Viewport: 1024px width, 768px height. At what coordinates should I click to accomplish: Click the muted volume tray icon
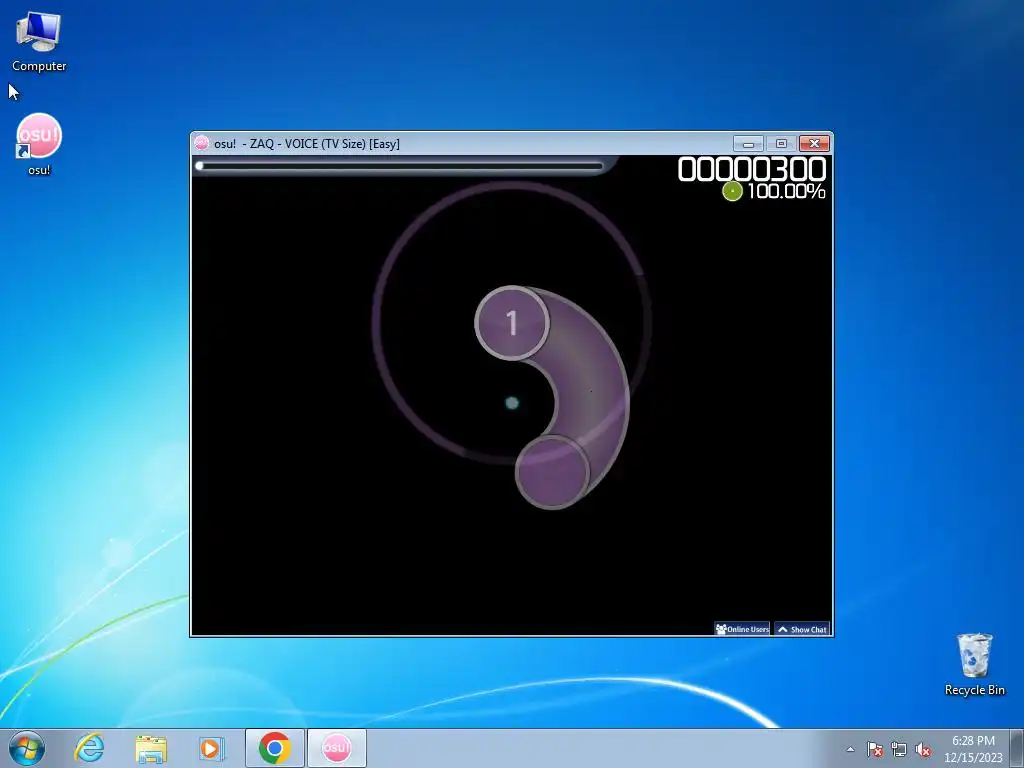[x=923, y=749]
